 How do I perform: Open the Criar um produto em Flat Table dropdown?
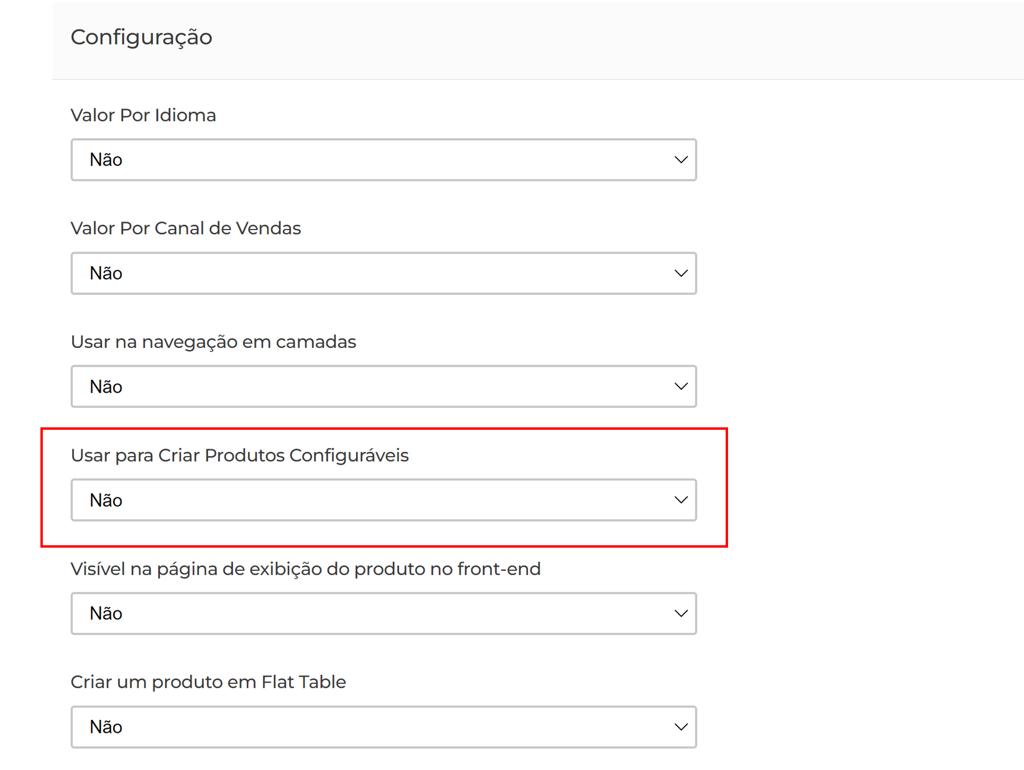[x=383, y=727]
